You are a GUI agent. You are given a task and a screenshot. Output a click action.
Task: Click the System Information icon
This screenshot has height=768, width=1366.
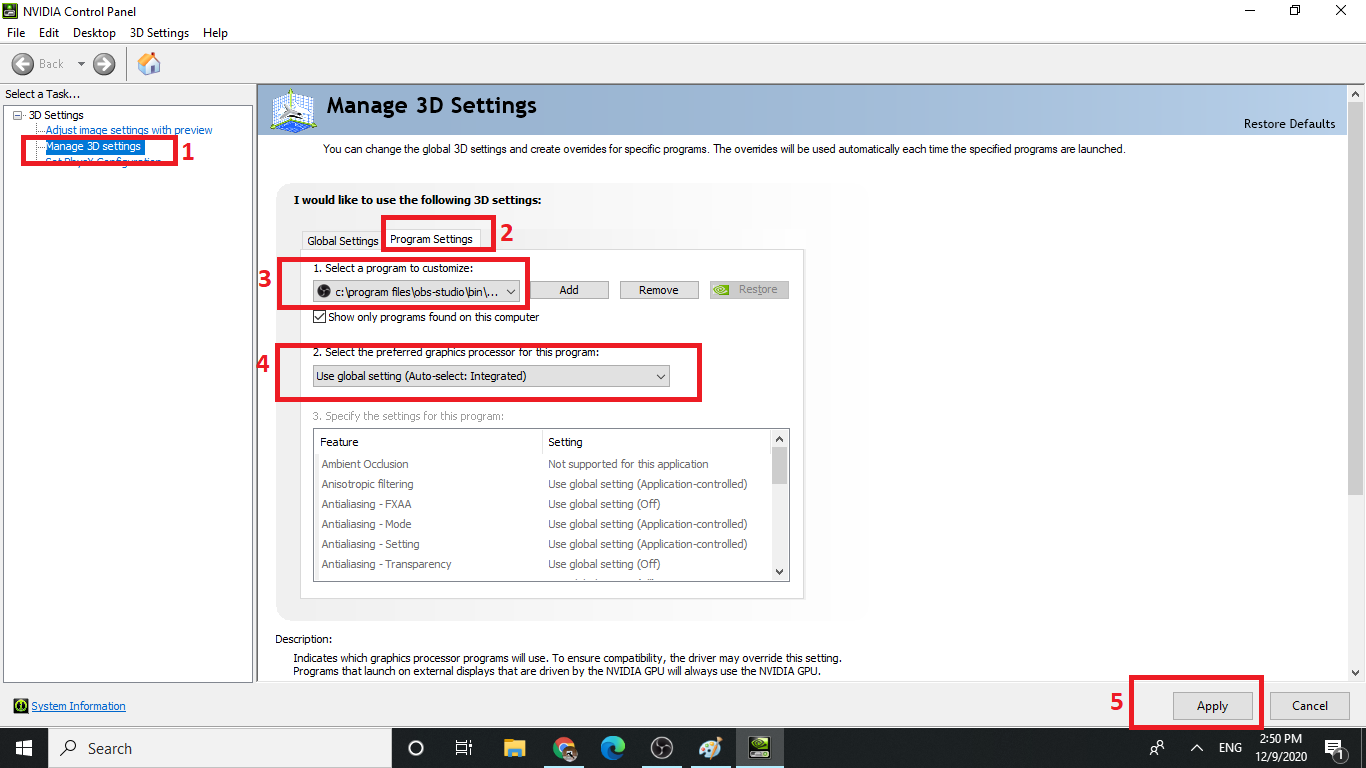pyautogui.click(x=20, y=706)
